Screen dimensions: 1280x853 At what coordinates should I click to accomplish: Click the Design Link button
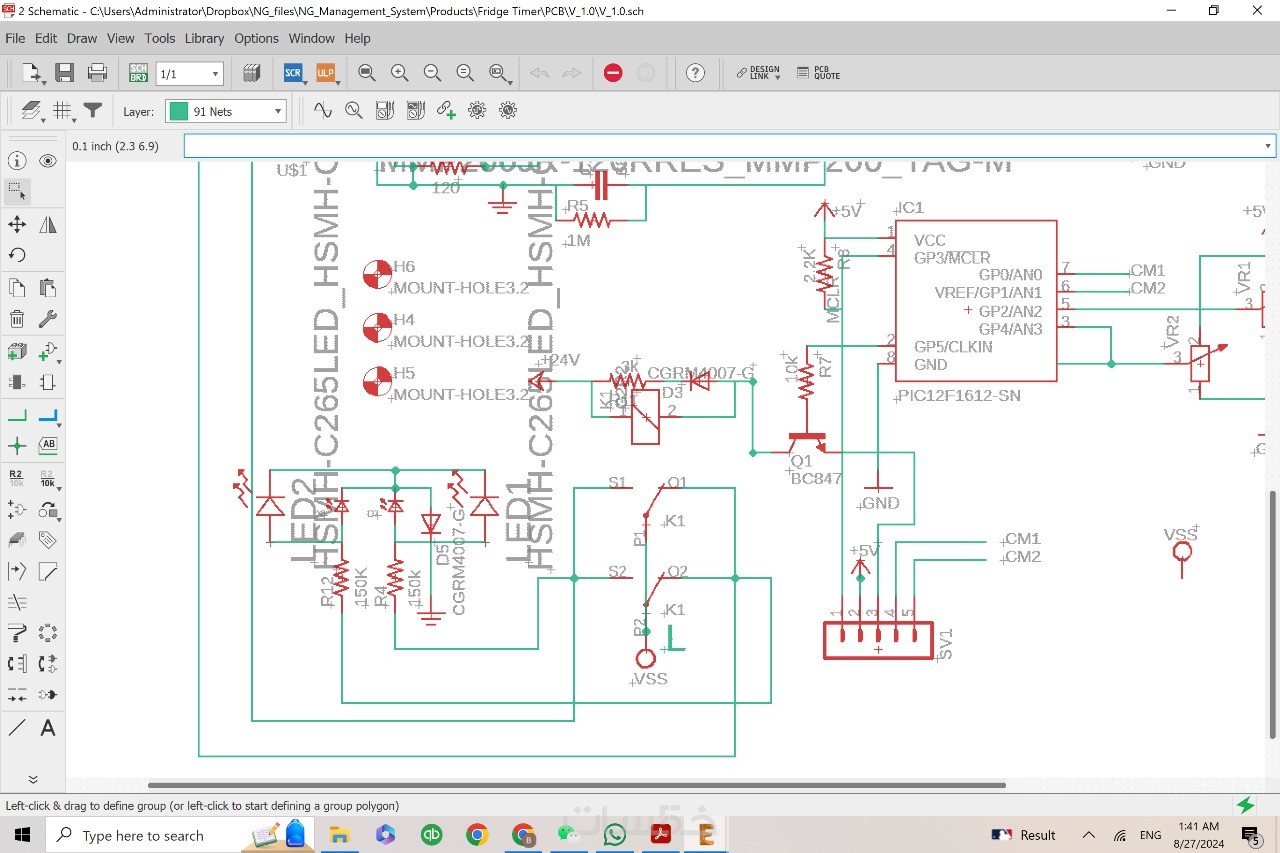coord(758,73)
